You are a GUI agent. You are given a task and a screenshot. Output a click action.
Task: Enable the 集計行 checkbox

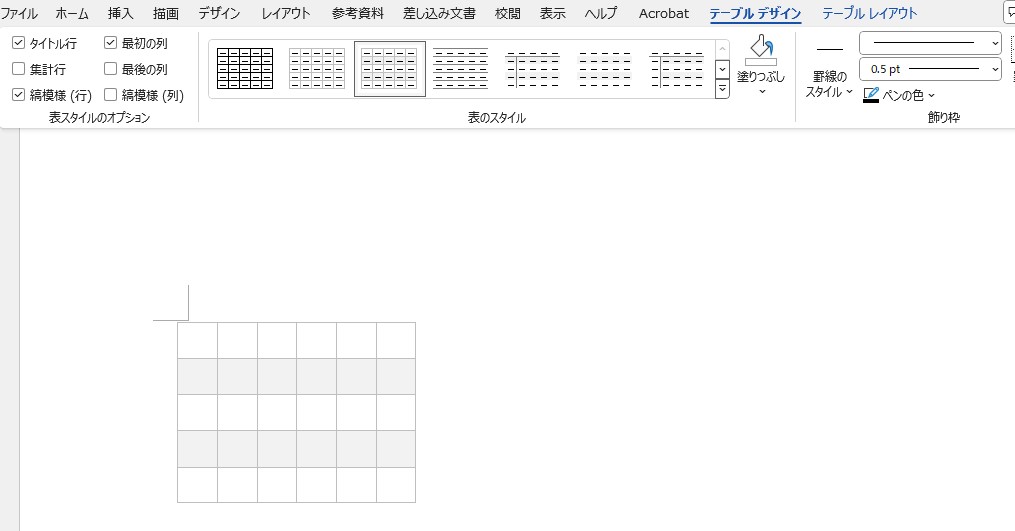coord(19,69)
